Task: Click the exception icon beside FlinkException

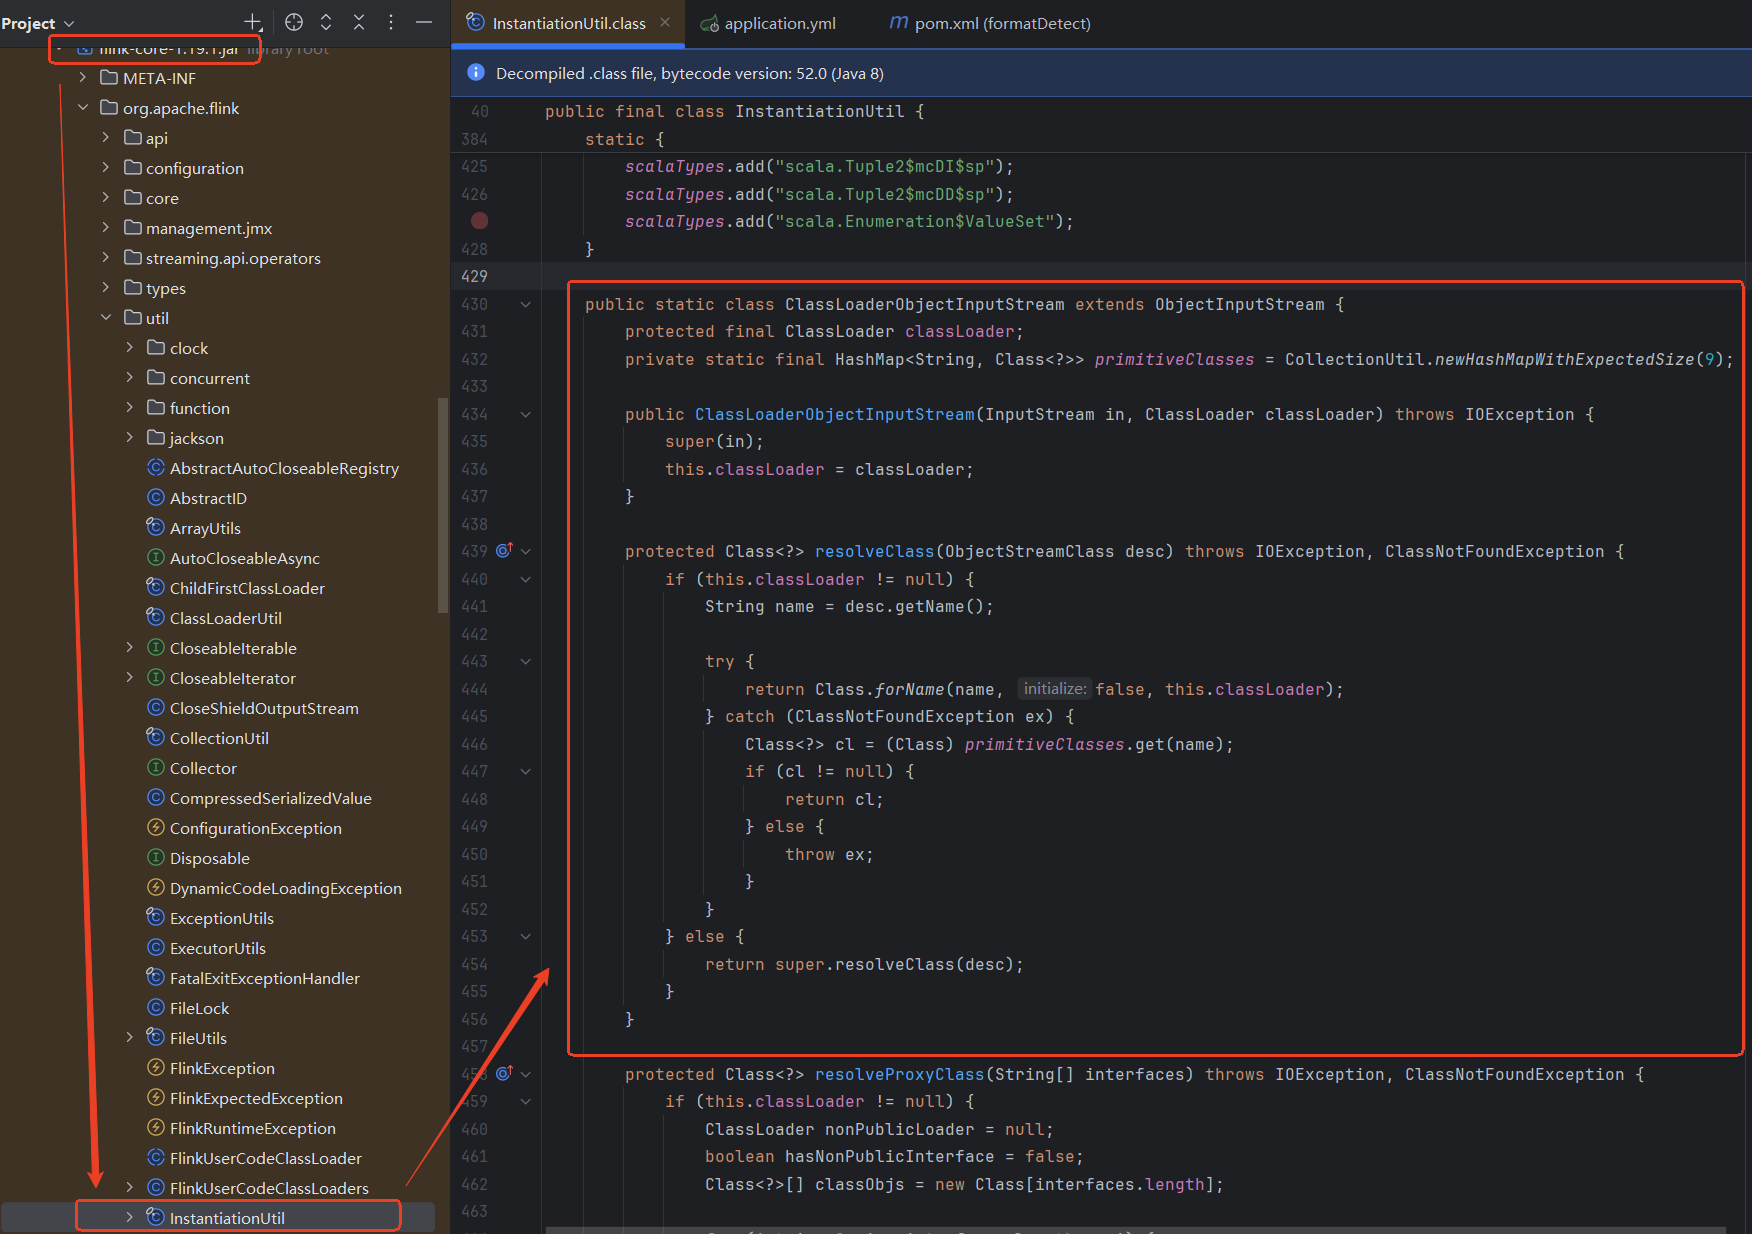Action: 156,1067
